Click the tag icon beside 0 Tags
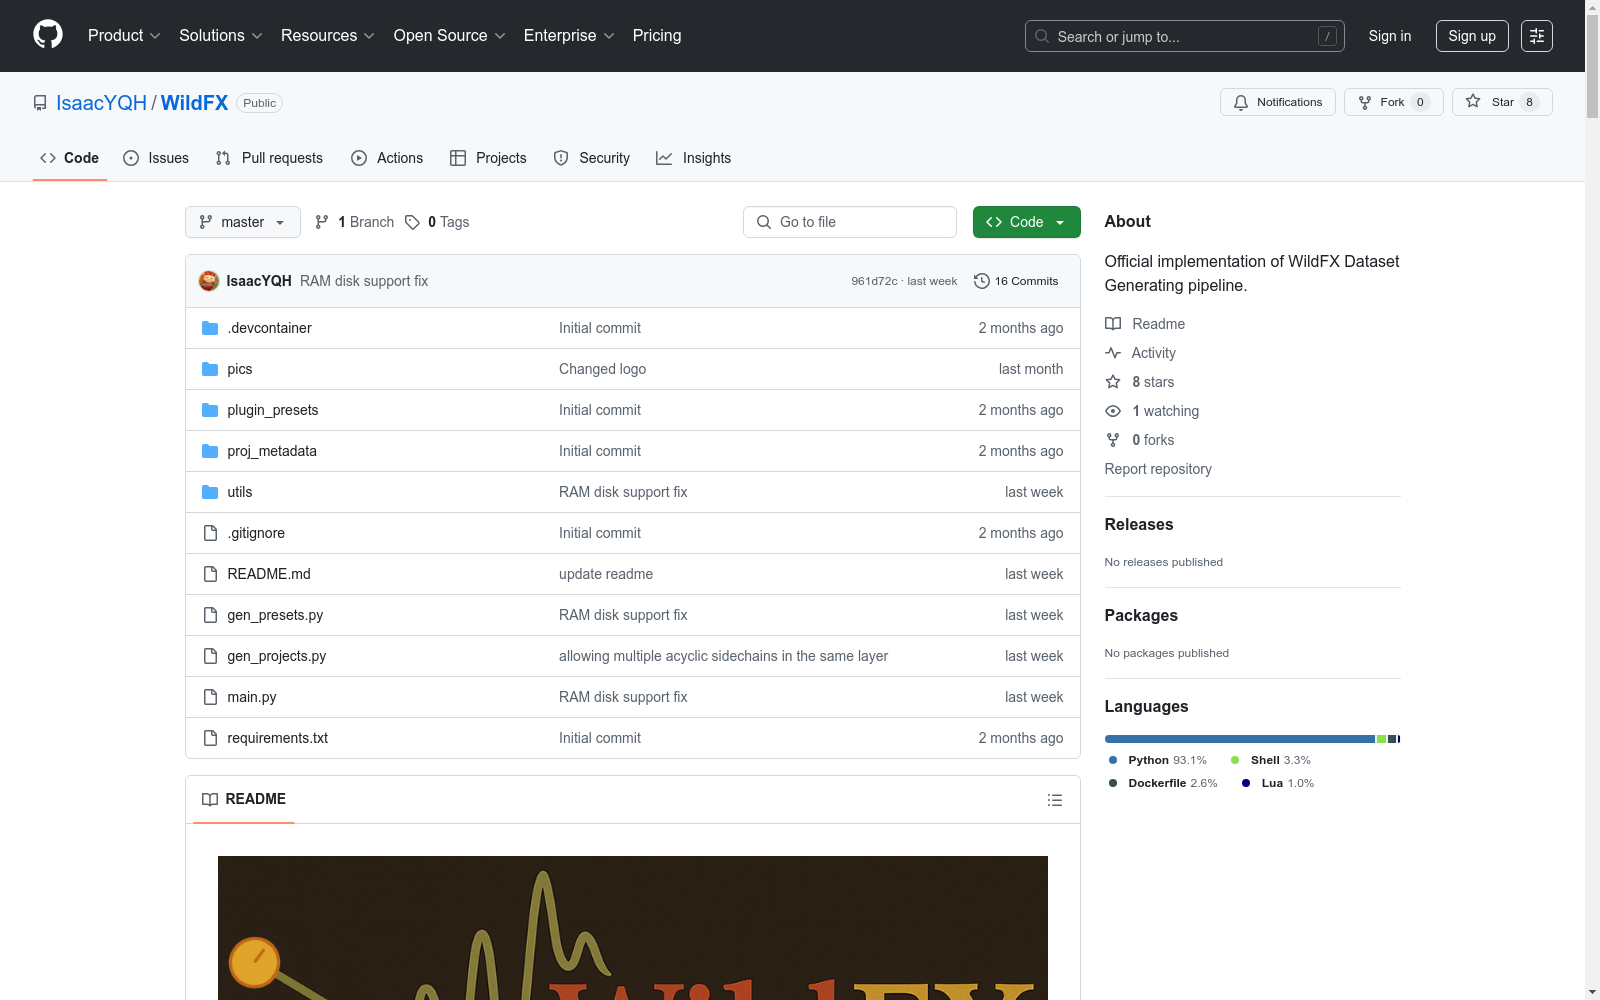 tap(412, 222)
